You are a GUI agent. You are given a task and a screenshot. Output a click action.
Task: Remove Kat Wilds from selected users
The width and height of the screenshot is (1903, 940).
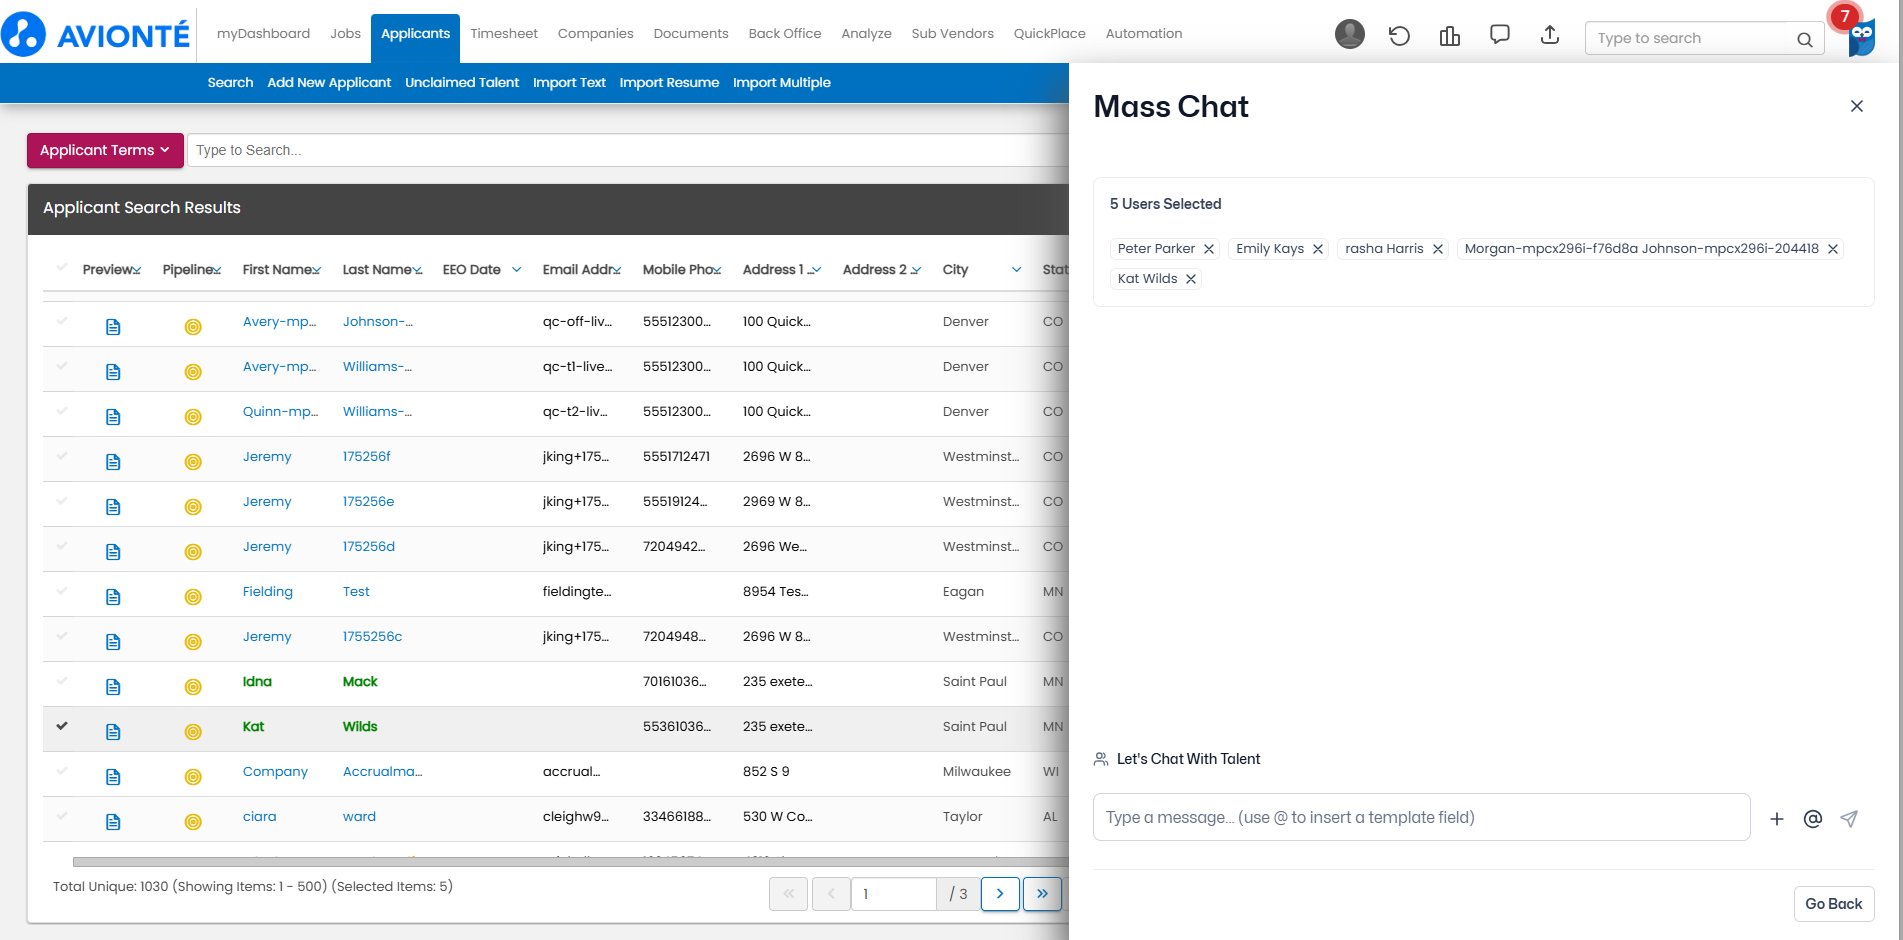pyautogui.click(x=1190, y=279)
